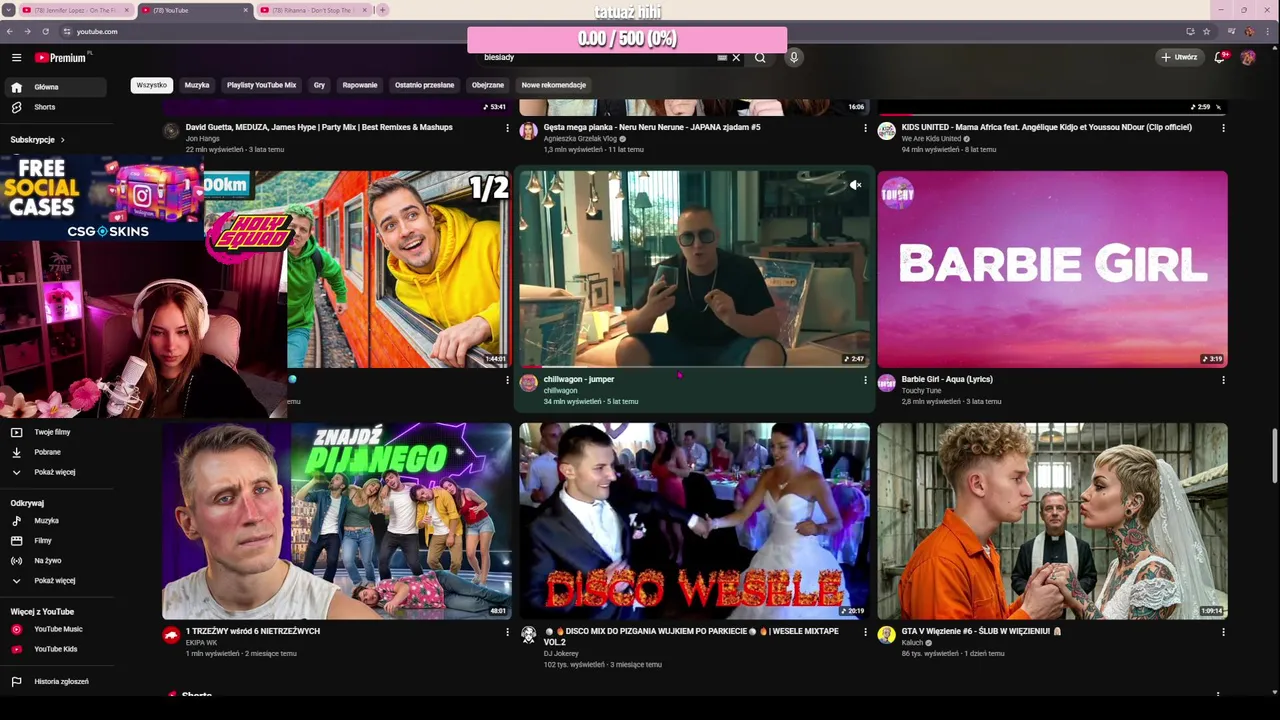This screenshot has width=1280, height=720.
Task: Select the Muzyka filter chip
Action: point(197,85)
